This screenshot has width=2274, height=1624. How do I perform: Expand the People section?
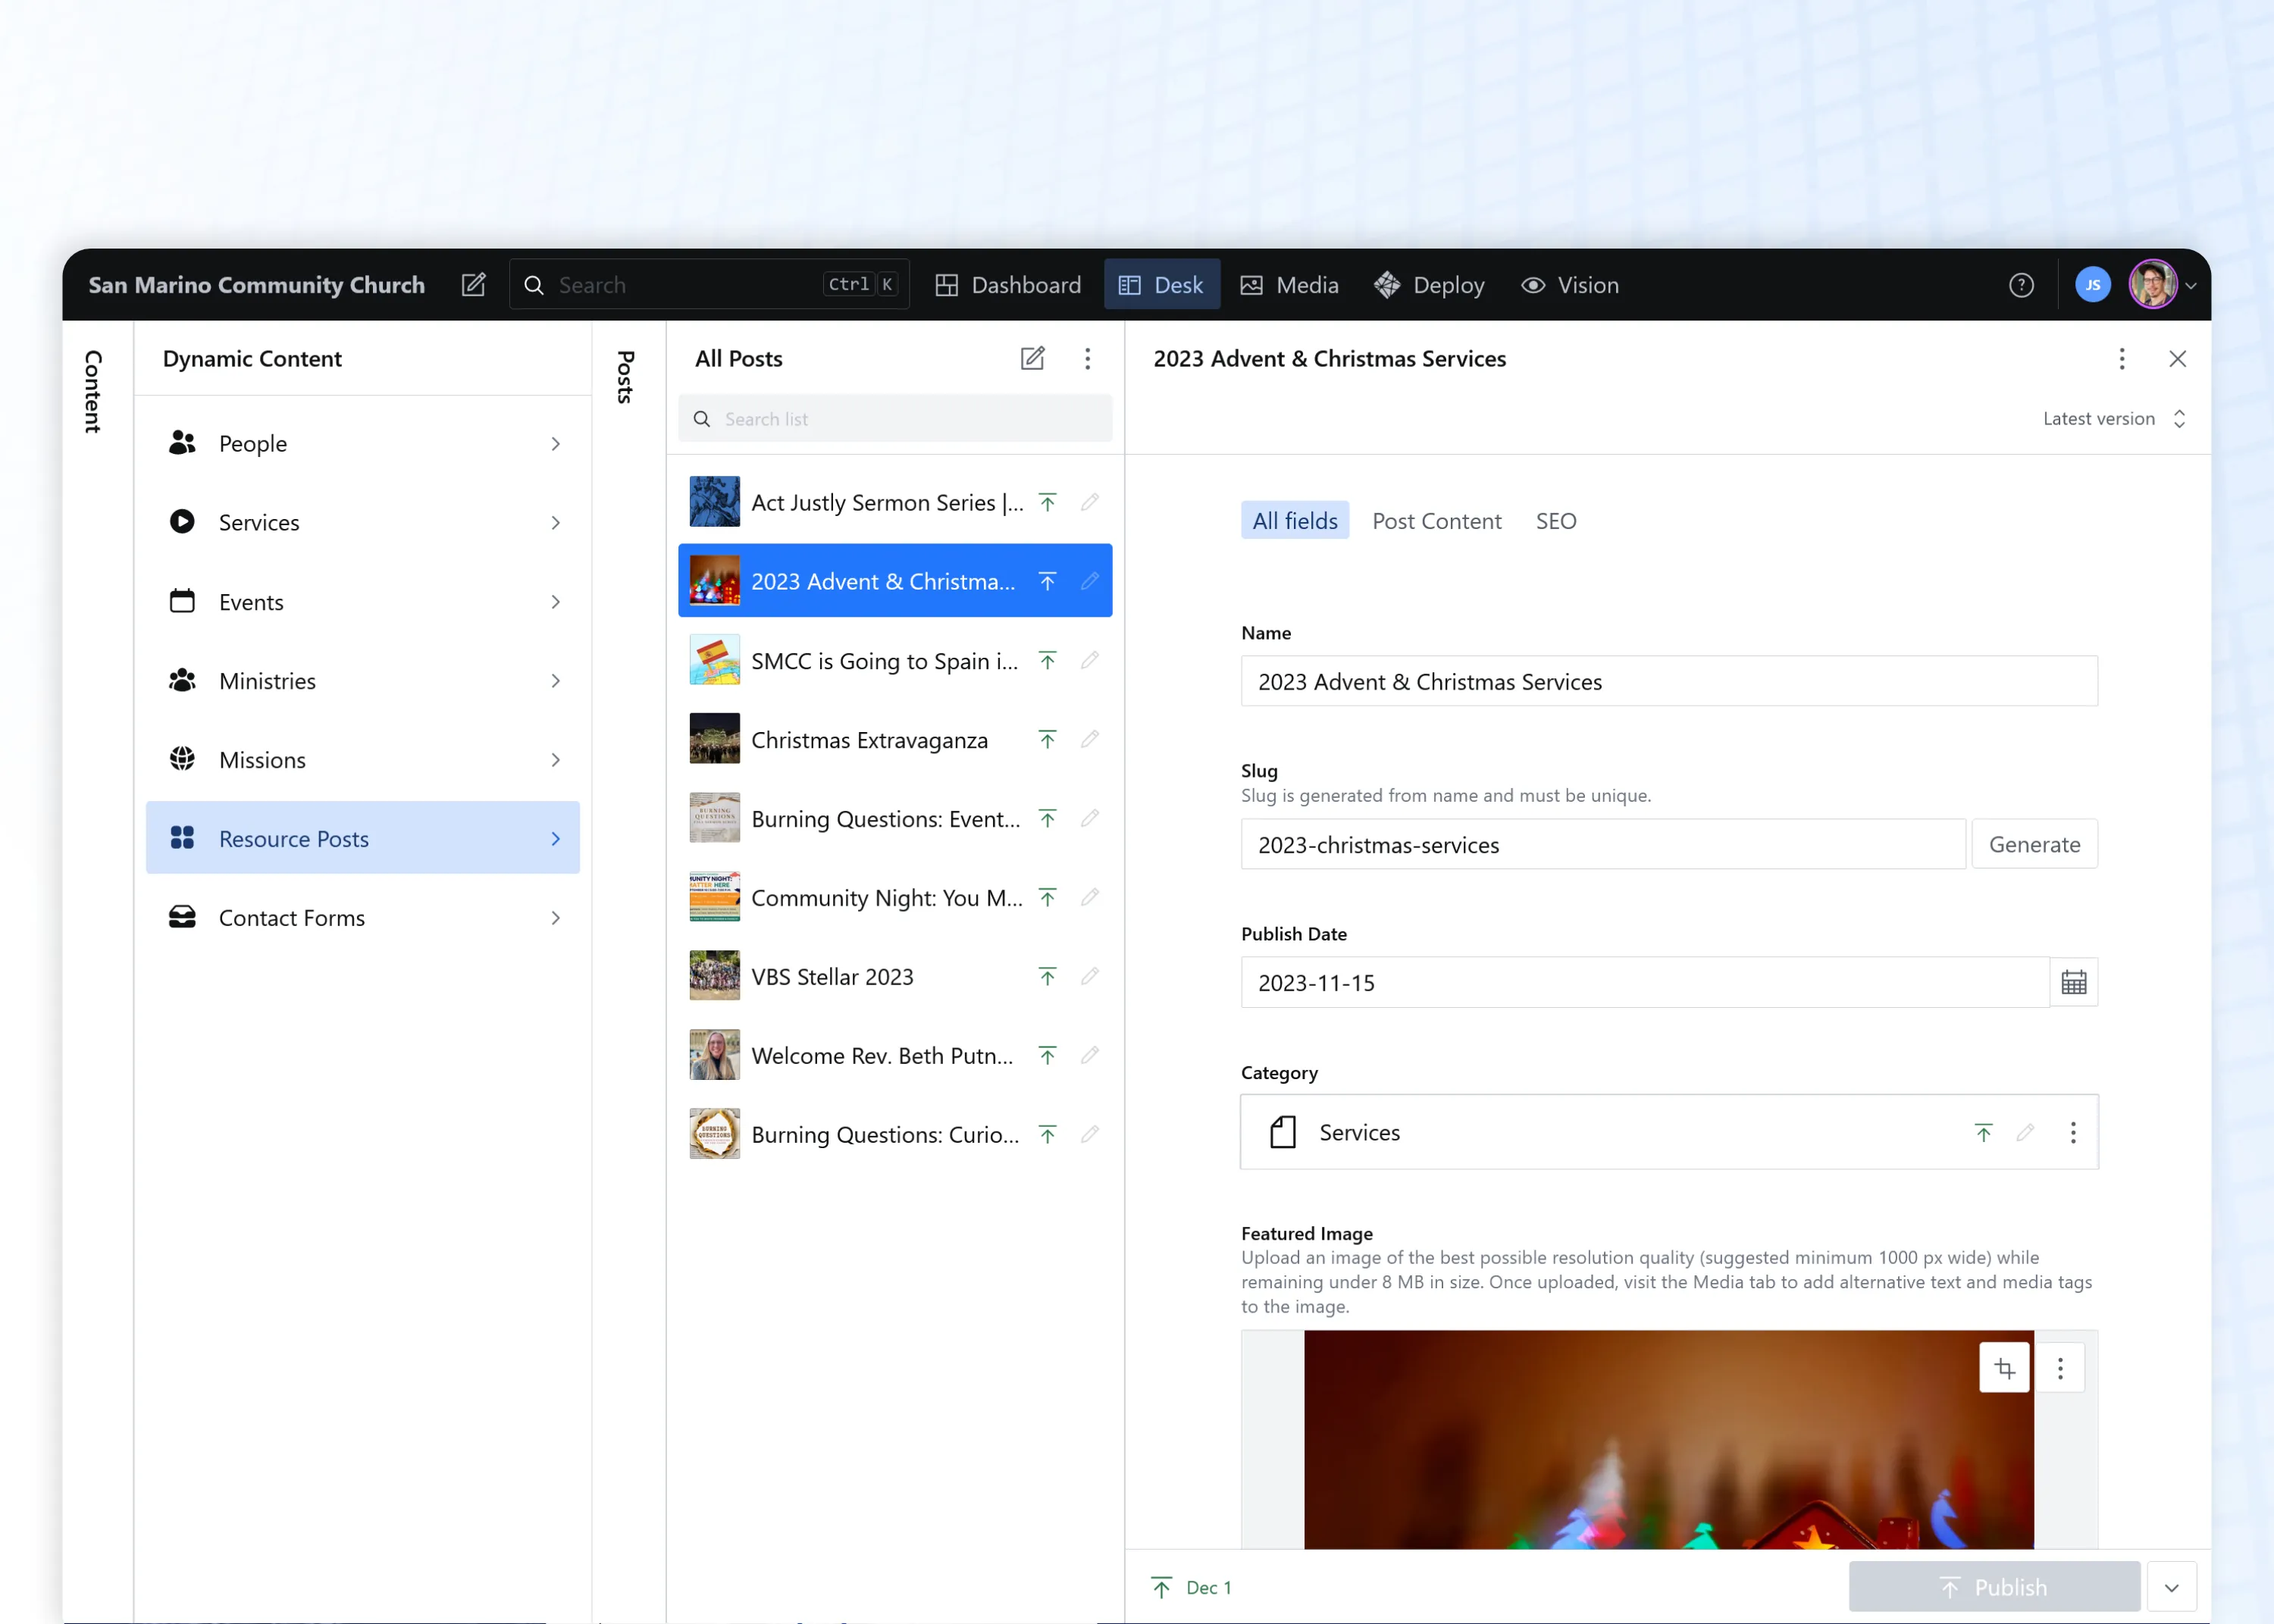click(x=362, y=443)
